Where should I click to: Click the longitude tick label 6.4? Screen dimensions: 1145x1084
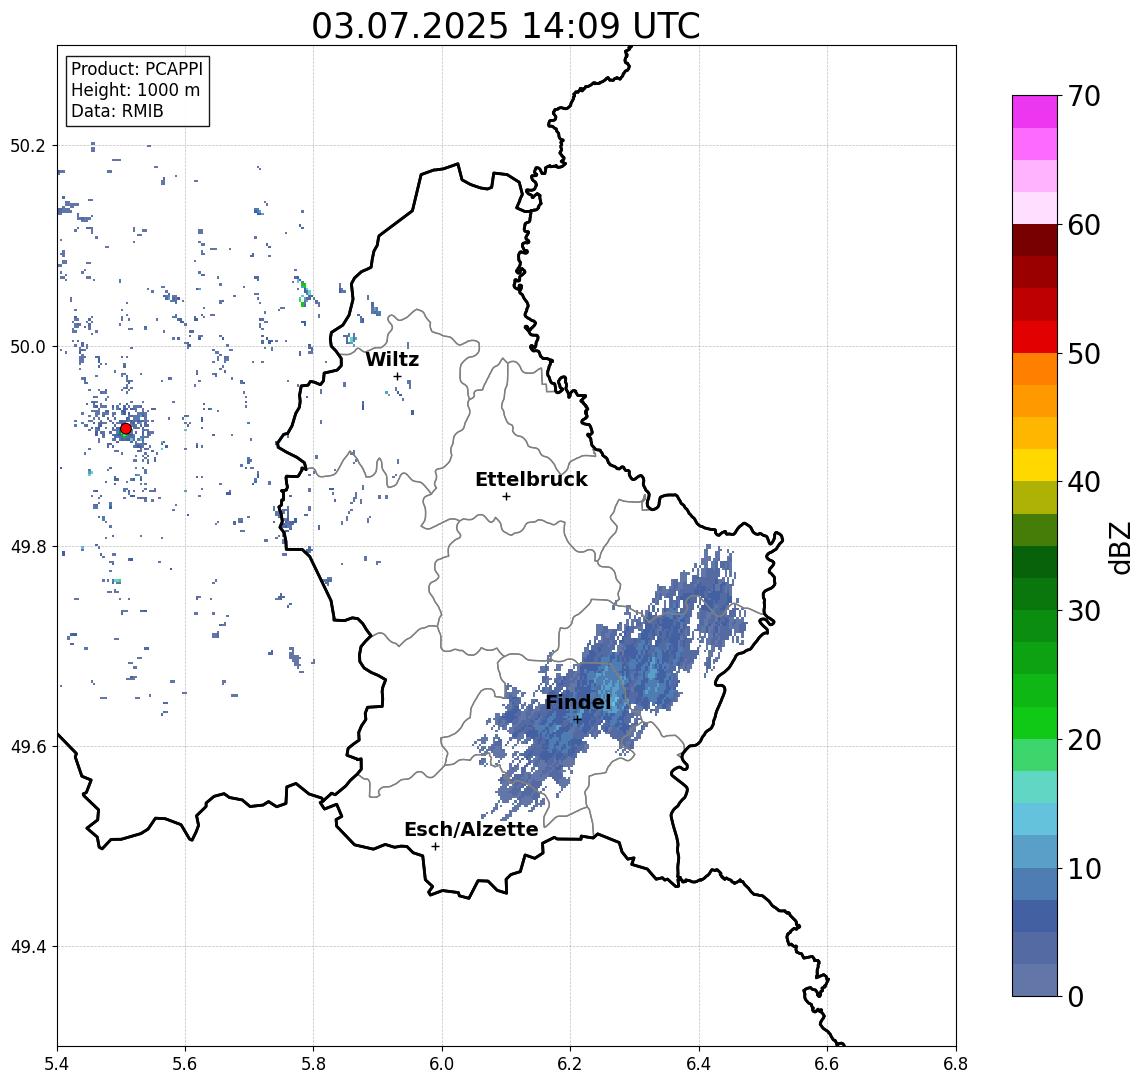tap(699, 1064)
